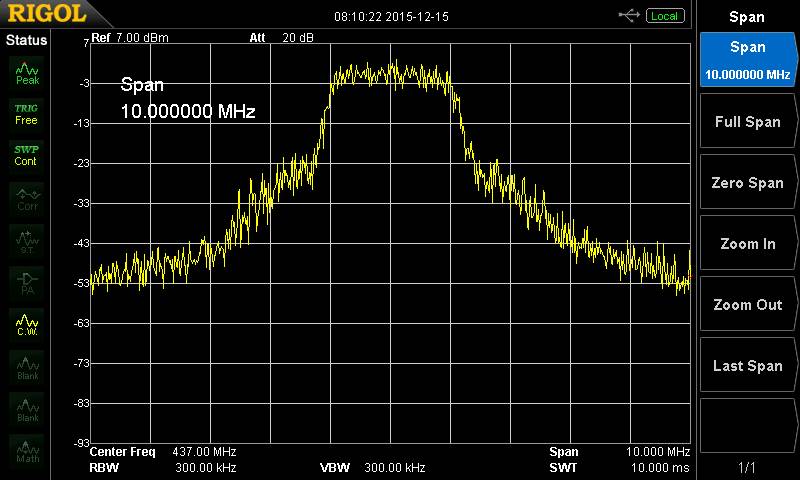Select the Zero Span menu option
Image resolution: width=800 pixels, height=480 pixels.
(747, 183)
